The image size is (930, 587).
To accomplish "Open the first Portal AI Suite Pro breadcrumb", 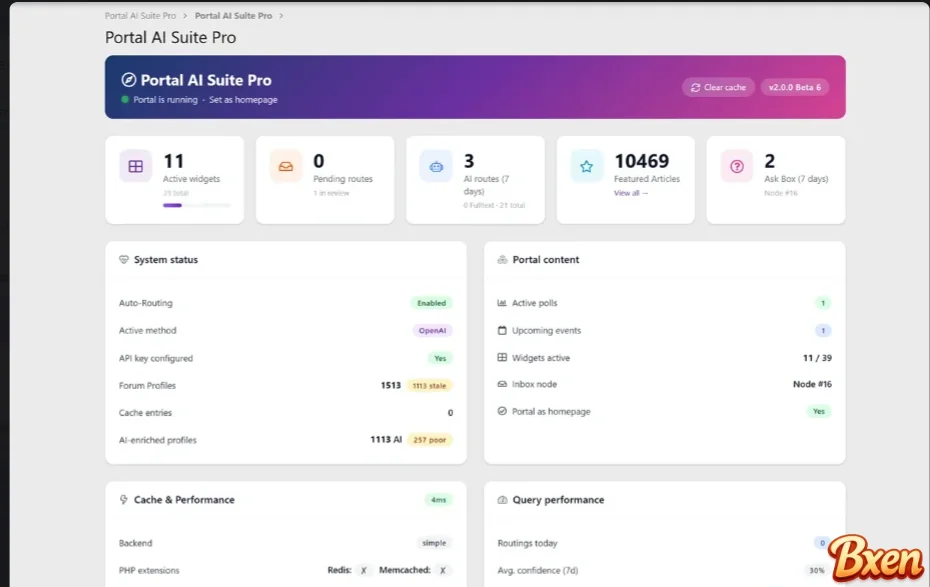I will 141,16.
